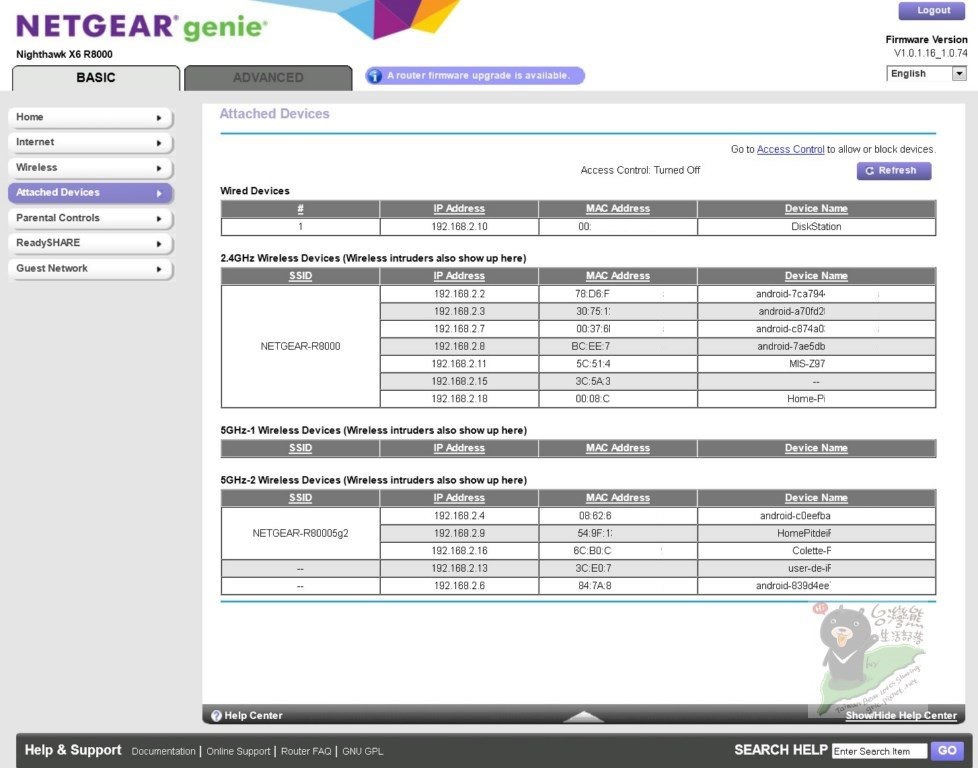The image size is (978, 768).
Task: Follow the Access Control link
Action: [x=790, y=150]
